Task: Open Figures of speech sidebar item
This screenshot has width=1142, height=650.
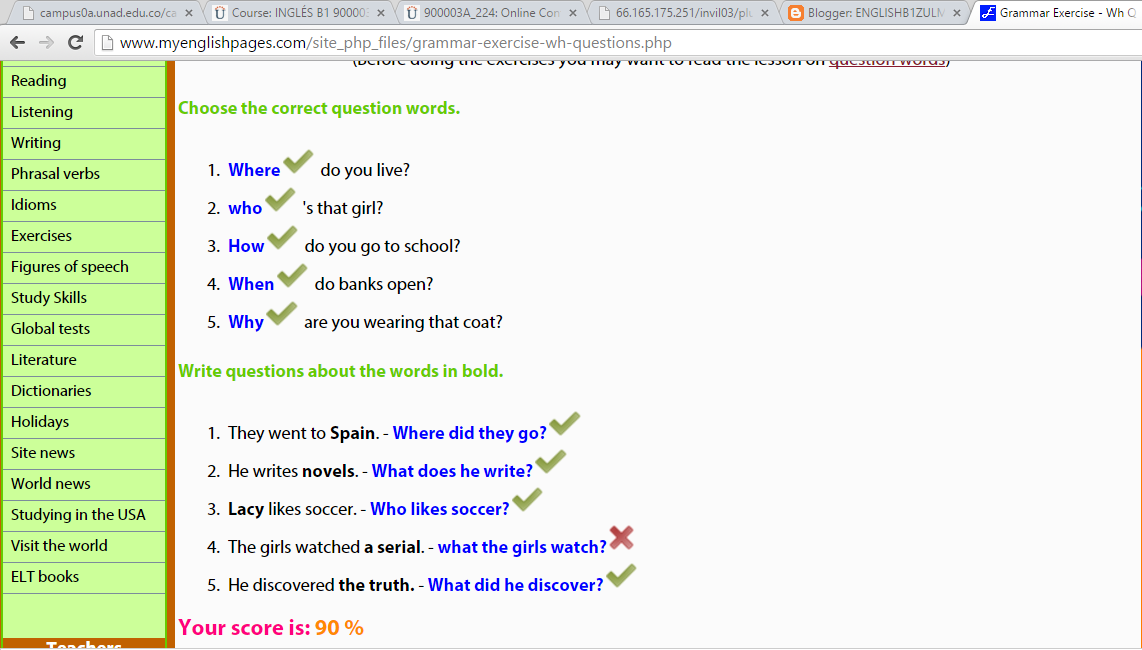Action: (x=84, y=267)
